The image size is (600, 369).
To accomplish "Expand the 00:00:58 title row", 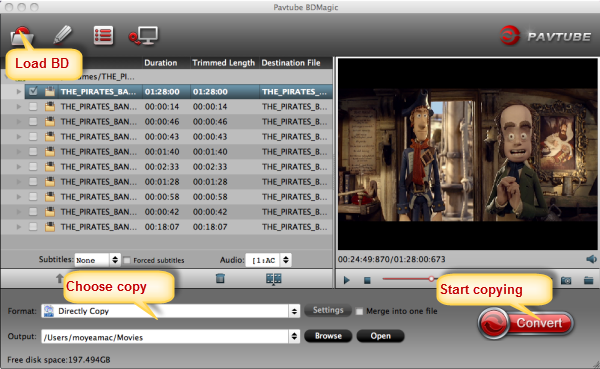I will click(x=18, y=197).
